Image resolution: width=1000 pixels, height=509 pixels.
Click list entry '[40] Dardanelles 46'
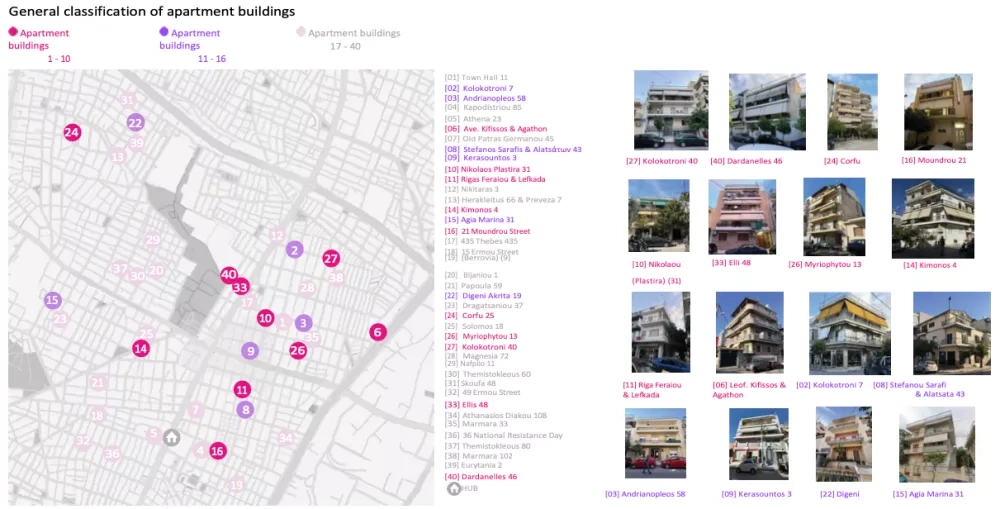point(481,477)
